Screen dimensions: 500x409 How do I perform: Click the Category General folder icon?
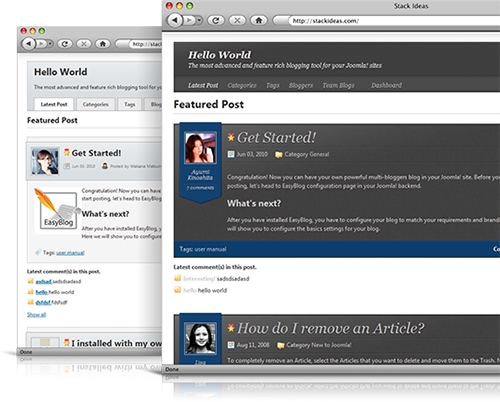pos(279,155)
